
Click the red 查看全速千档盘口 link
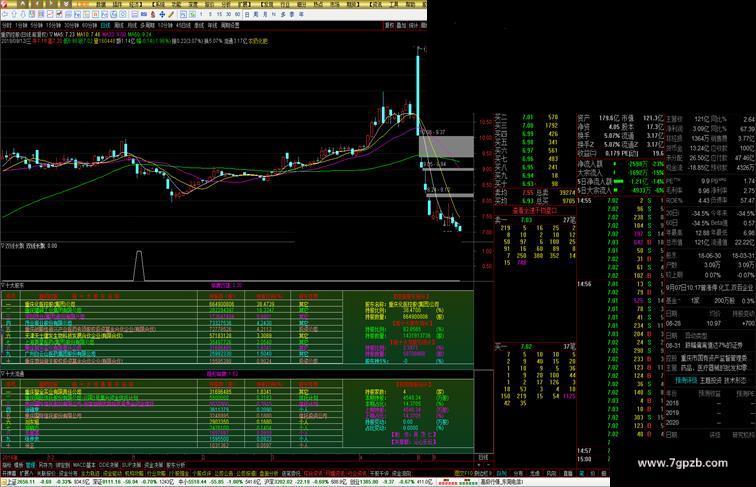(x=534, y=211)
